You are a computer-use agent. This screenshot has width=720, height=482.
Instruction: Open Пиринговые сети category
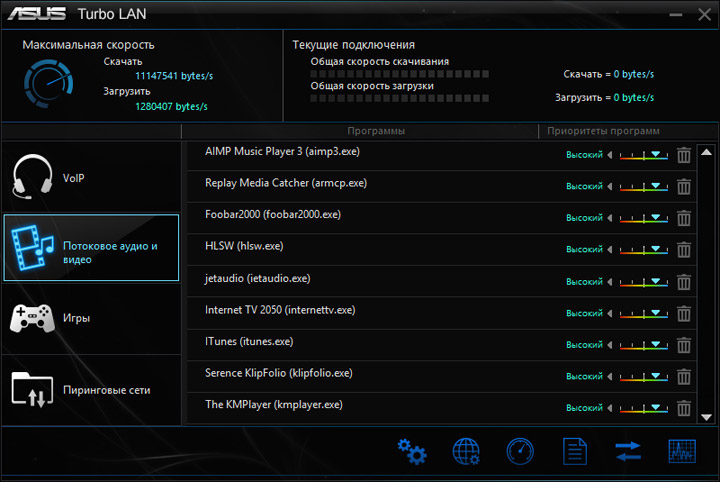[91, 390]
